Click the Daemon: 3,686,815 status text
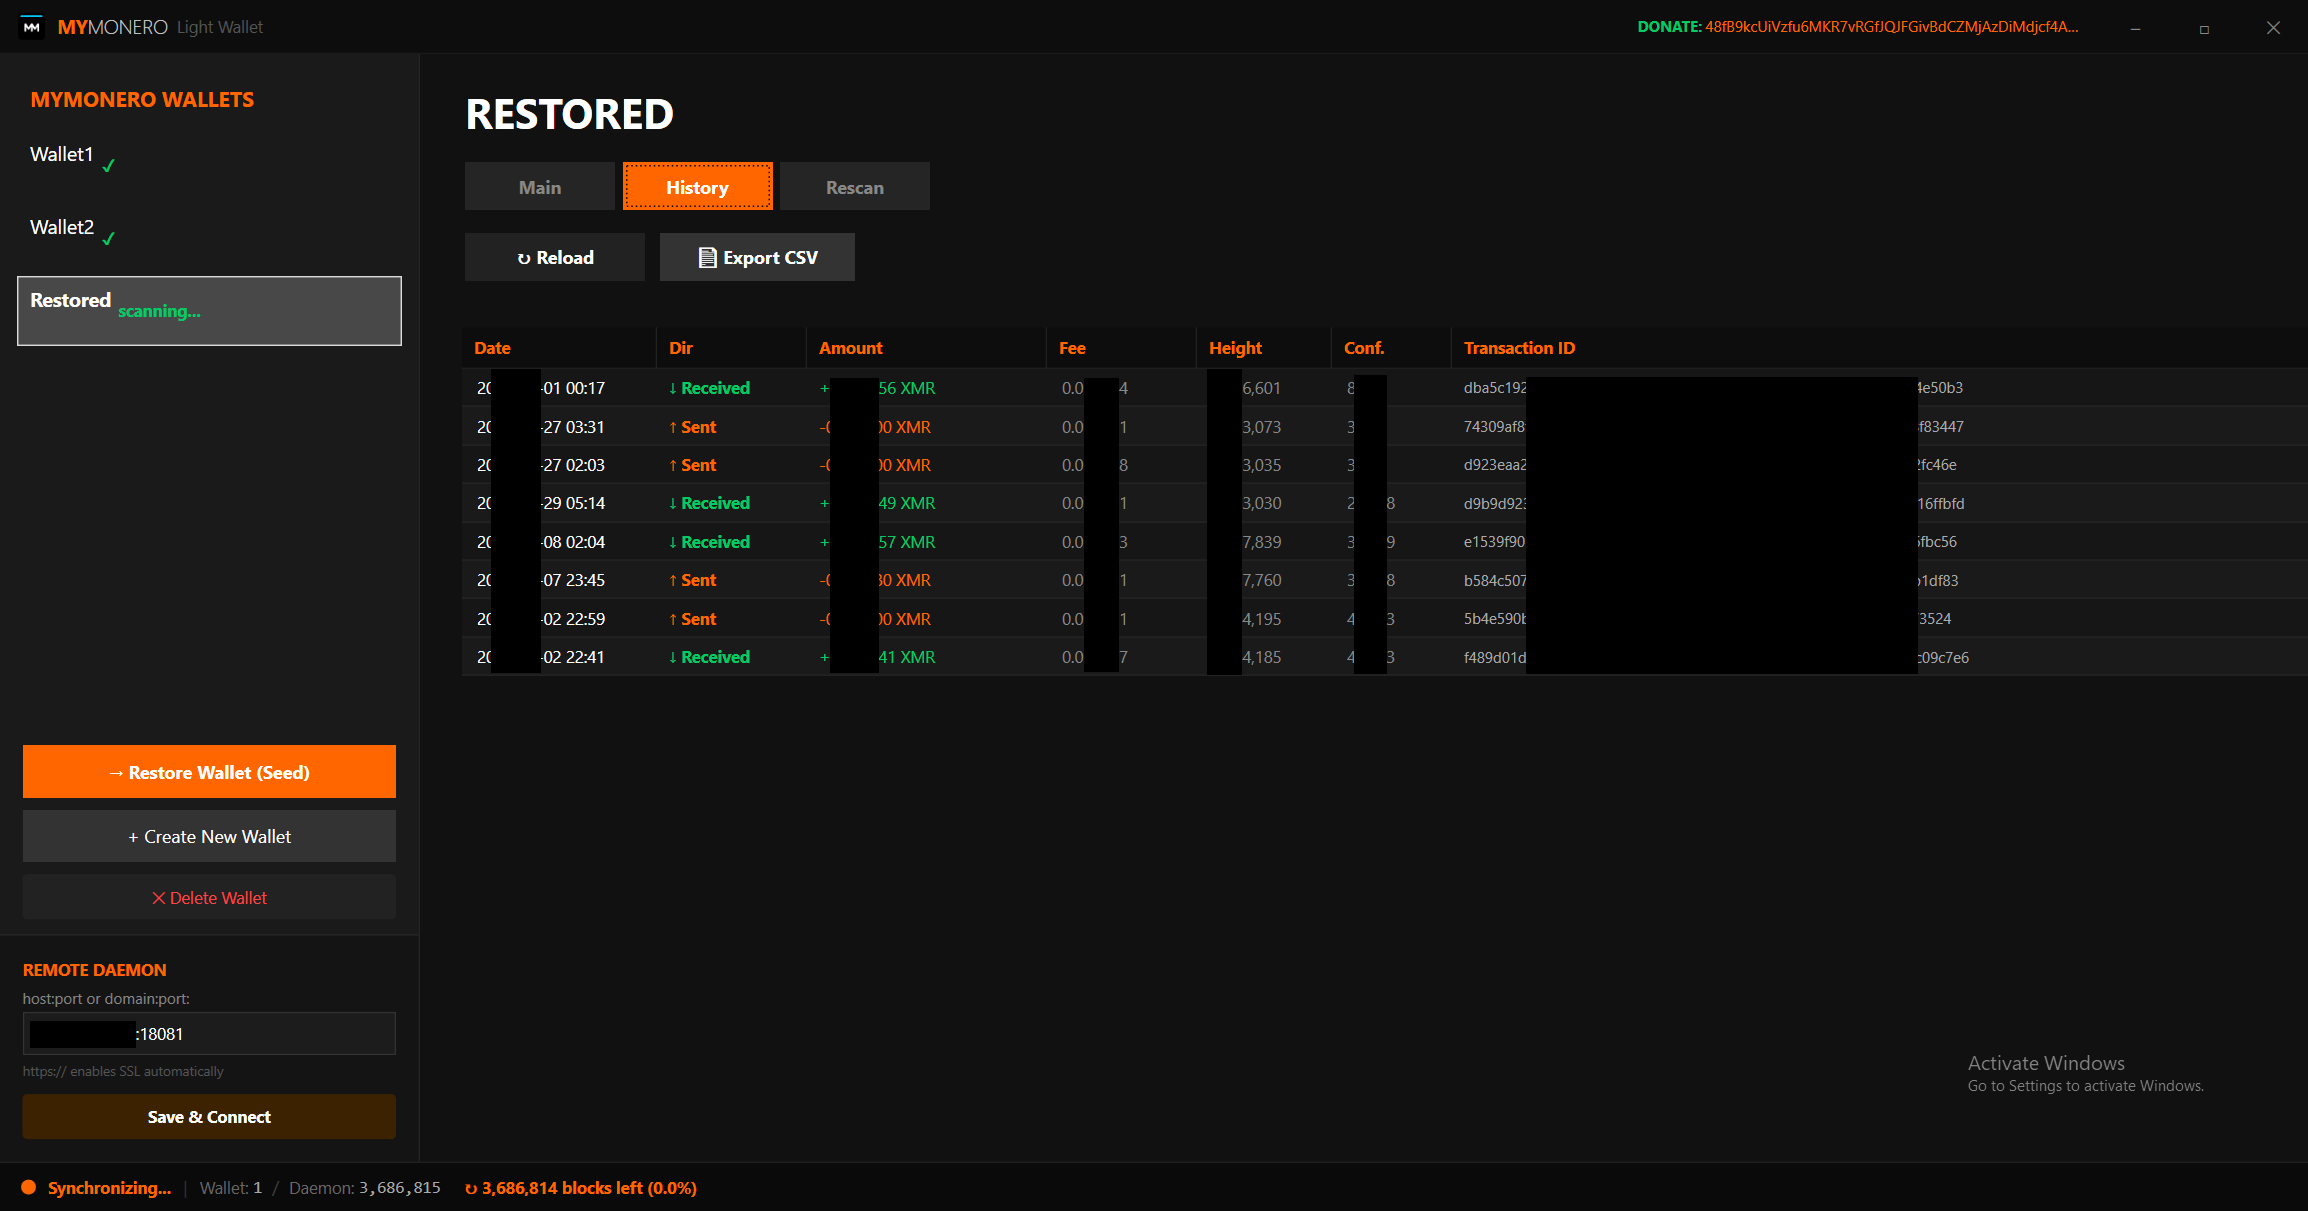 click(x=365, y=1188)
